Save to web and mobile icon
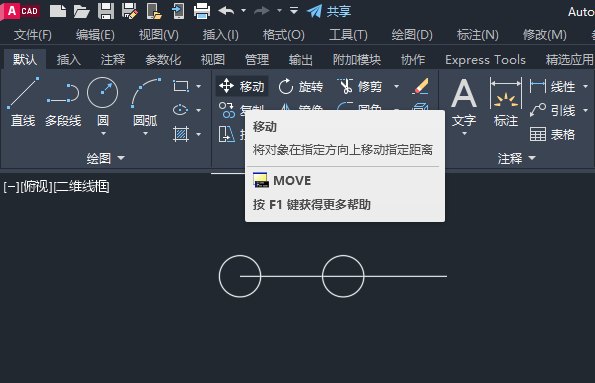 178,11
